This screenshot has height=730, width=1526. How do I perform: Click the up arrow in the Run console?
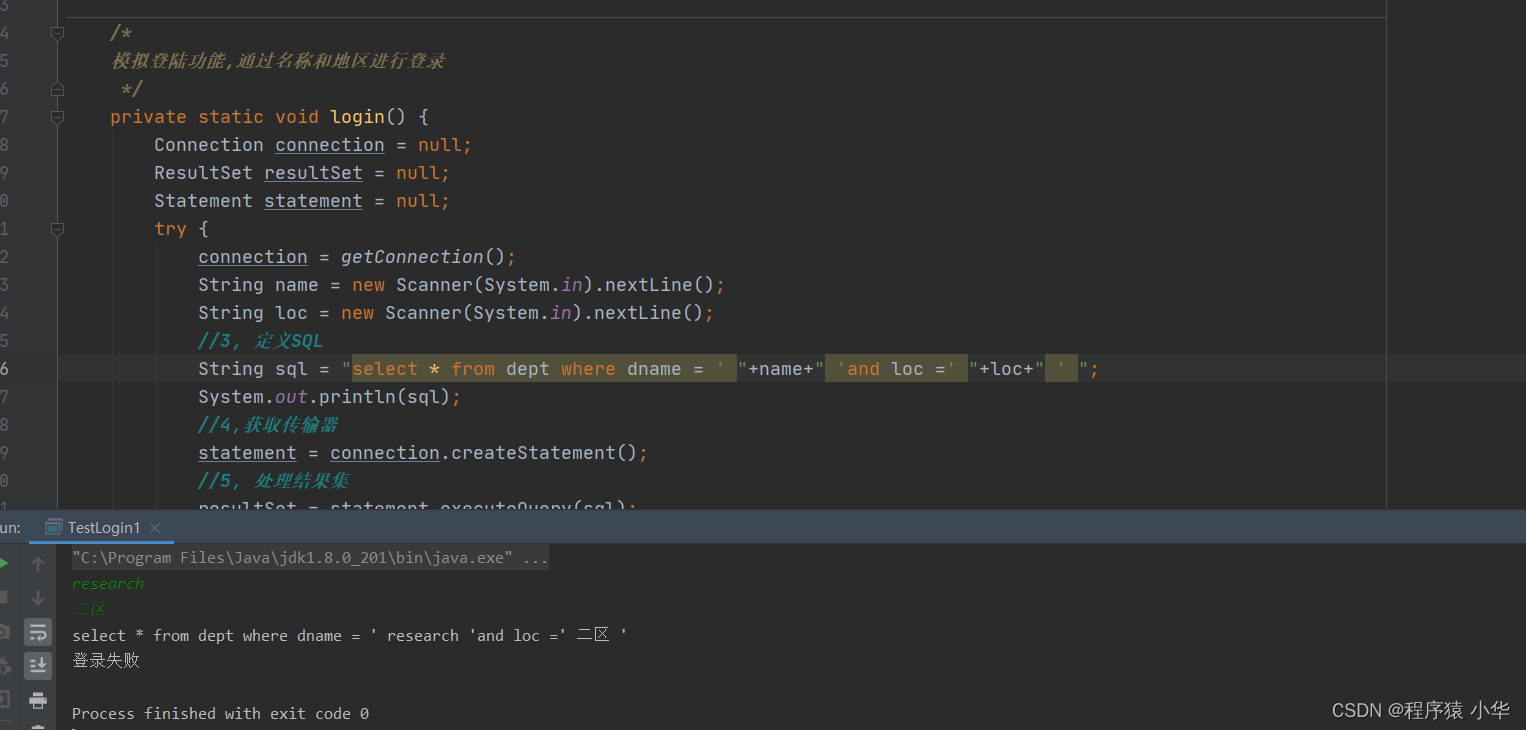pyautogui.click(x=38, y=564)
